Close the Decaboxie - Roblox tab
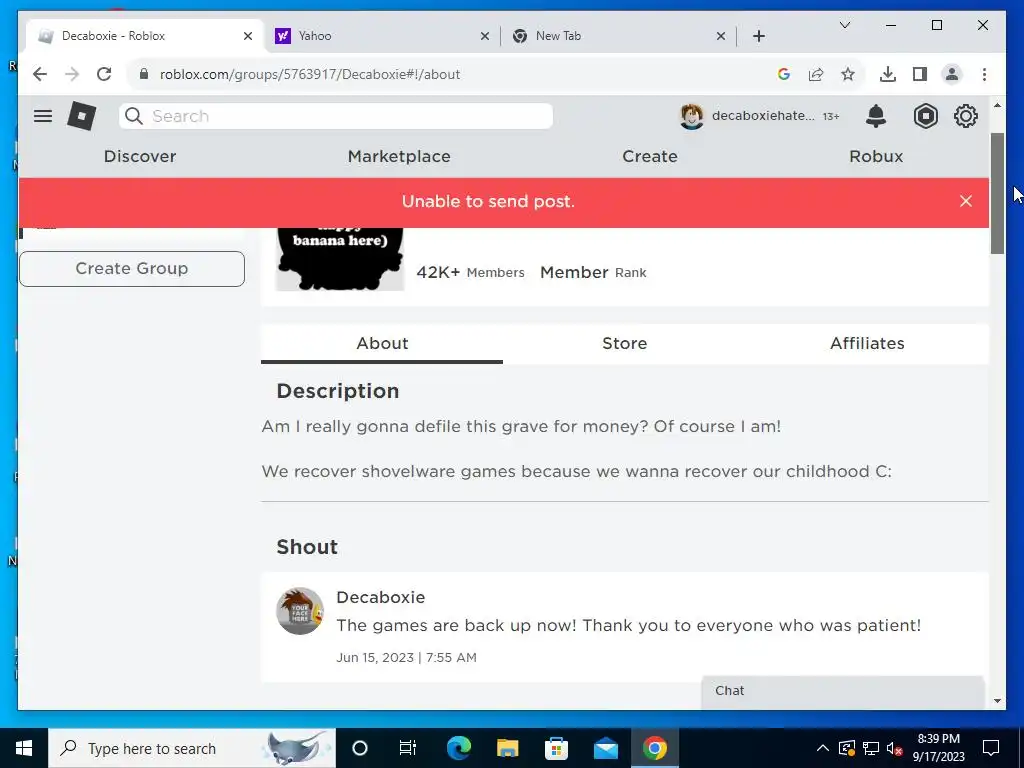This screenshot has height=768, width=1024. pos(248,36)
